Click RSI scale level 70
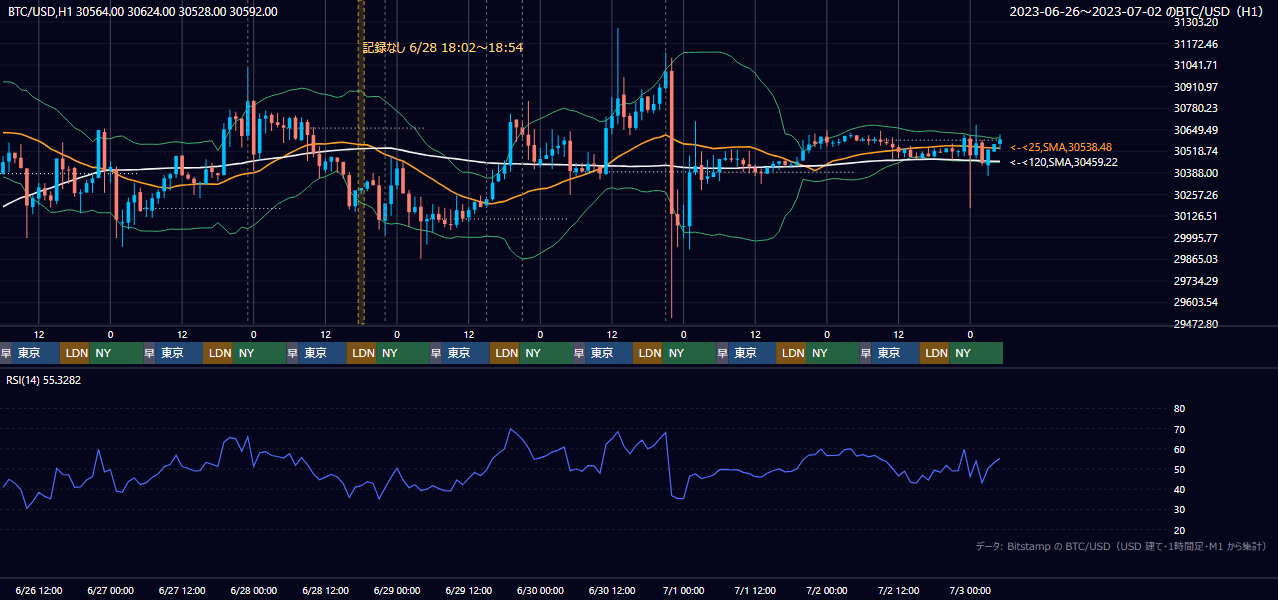Image resolution: width=1278 pixels, height=600 pixels. click(1179, 429)
